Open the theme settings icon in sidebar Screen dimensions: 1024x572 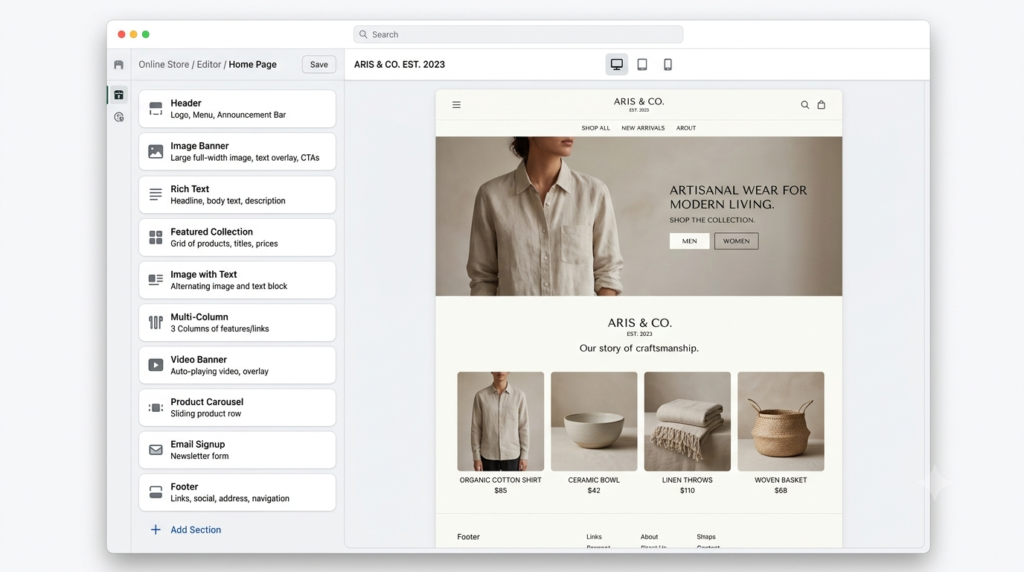click(118, 118)
